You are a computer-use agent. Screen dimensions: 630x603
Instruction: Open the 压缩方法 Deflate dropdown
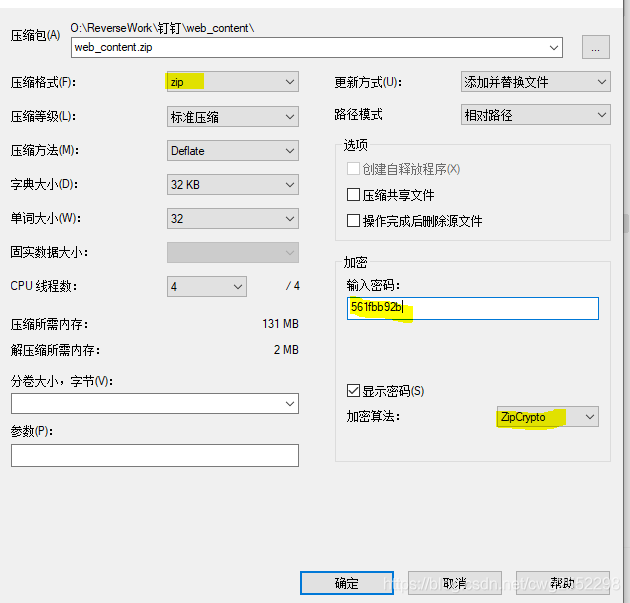pyautogui.click(x=233, y=151)
